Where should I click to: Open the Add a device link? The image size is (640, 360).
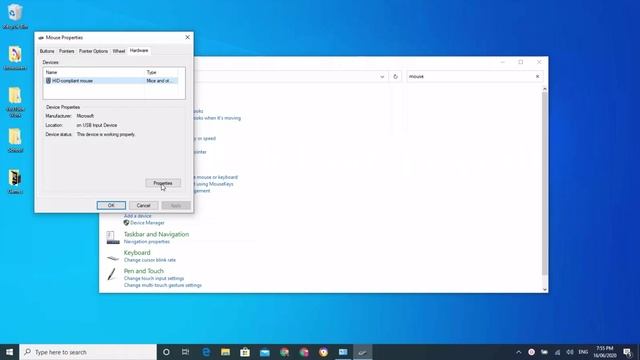(x=138, y=216)
